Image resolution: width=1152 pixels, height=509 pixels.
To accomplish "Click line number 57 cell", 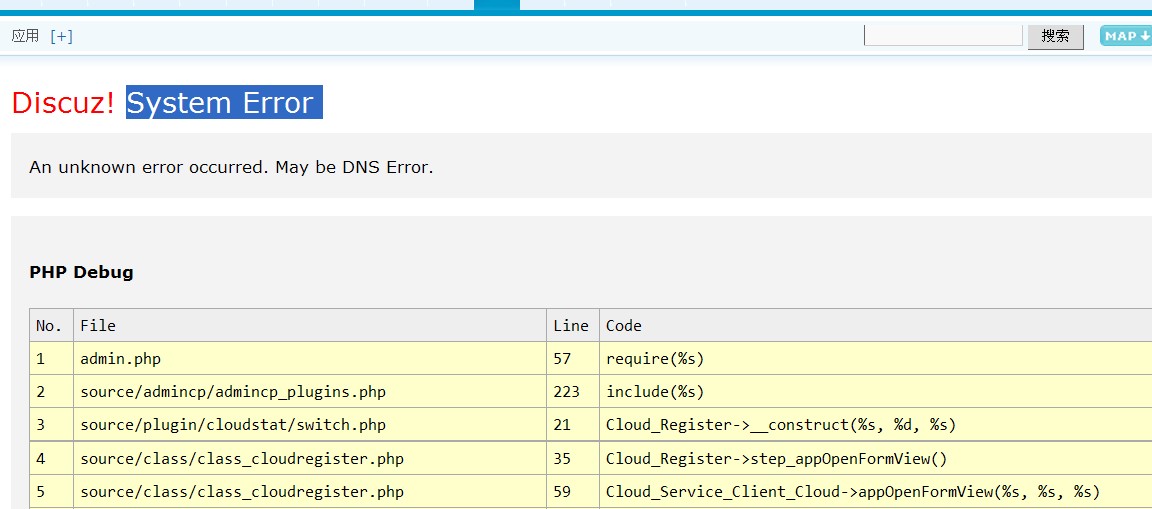I will point(573,358).
